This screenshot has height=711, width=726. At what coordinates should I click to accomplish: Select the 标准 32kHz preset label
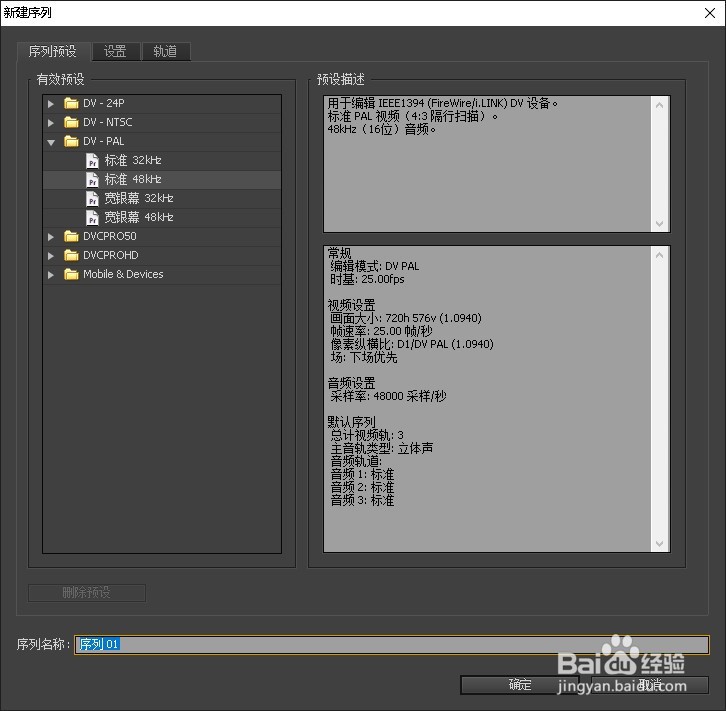(x=133, y=161)
